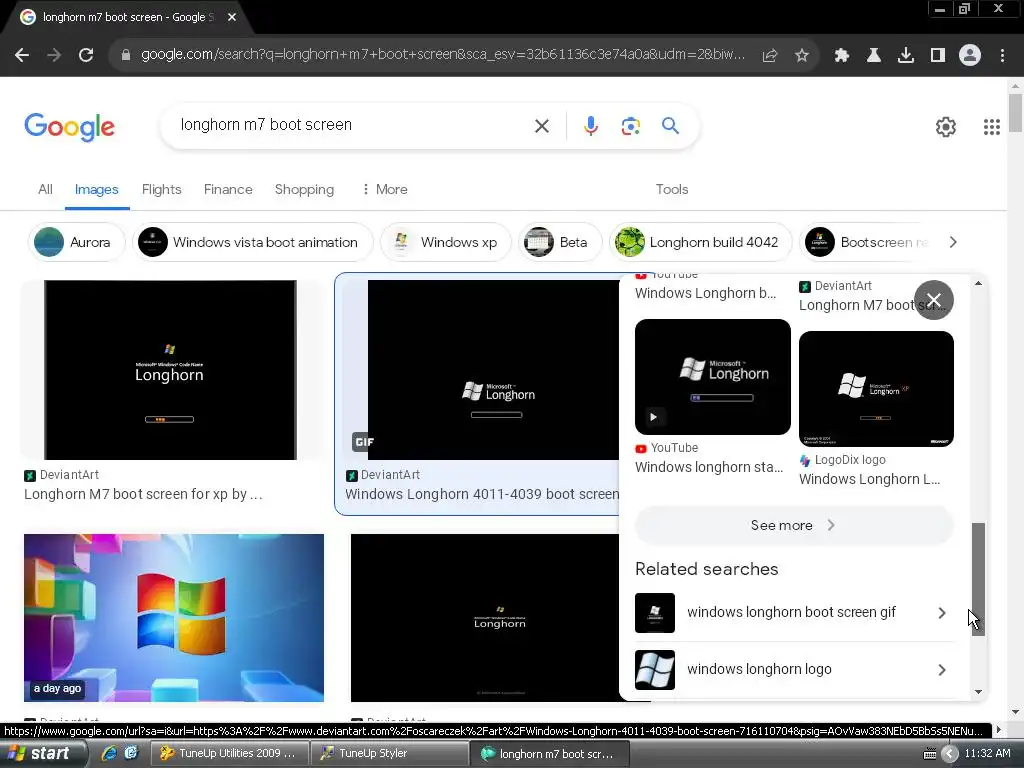Switch to the Finance tab
The image size is (1024, 768).
[x=228, y=189]
